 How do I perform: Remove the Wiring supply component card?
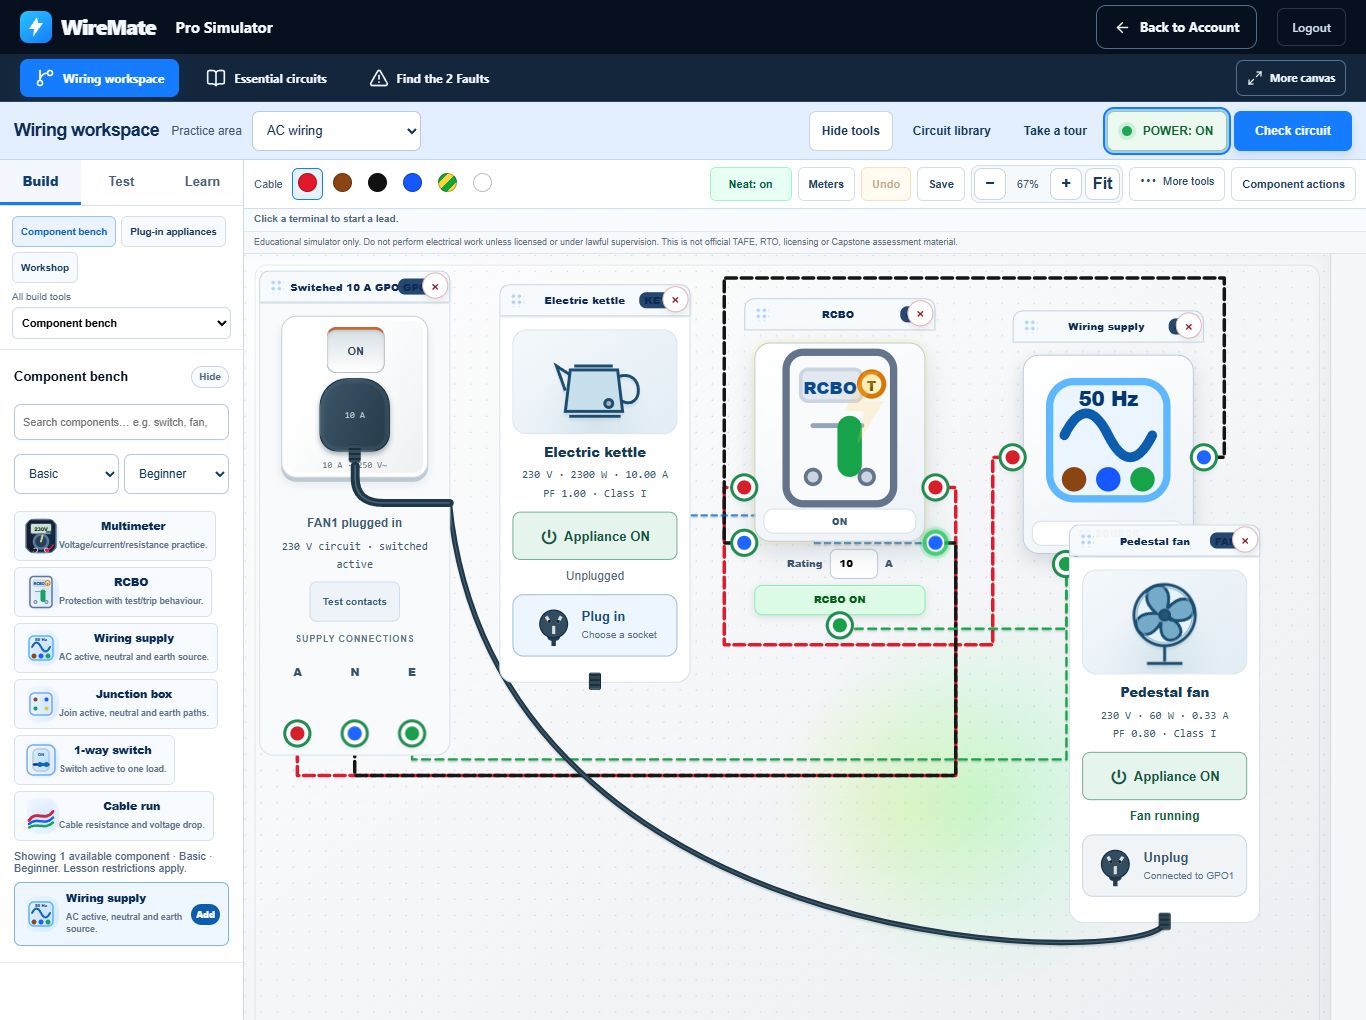[1188, 326]
